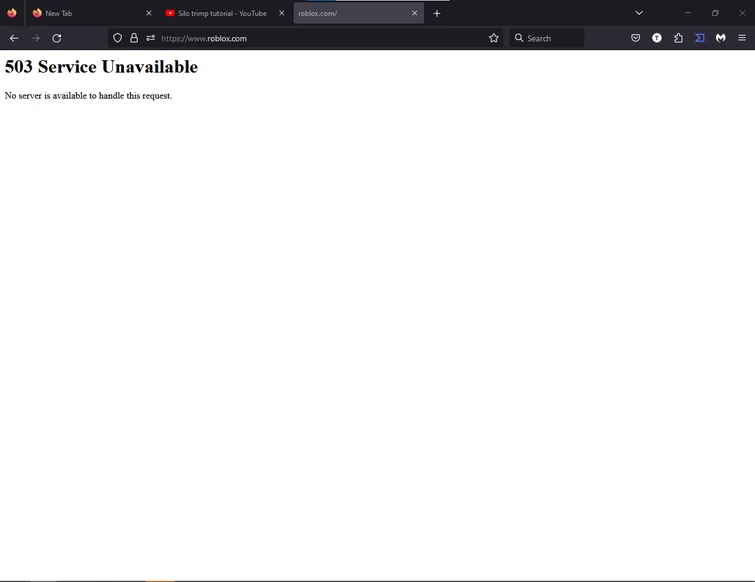
Task: Click the No server is available message
Action: pyautogui.click(x=88, y=96)
